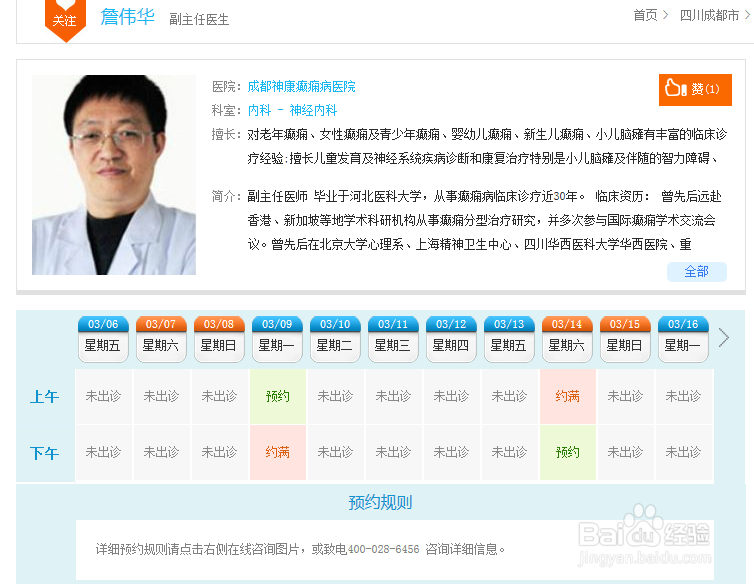Open the 成都神康癫痫病医院 hospital link

tap(302, 87)
